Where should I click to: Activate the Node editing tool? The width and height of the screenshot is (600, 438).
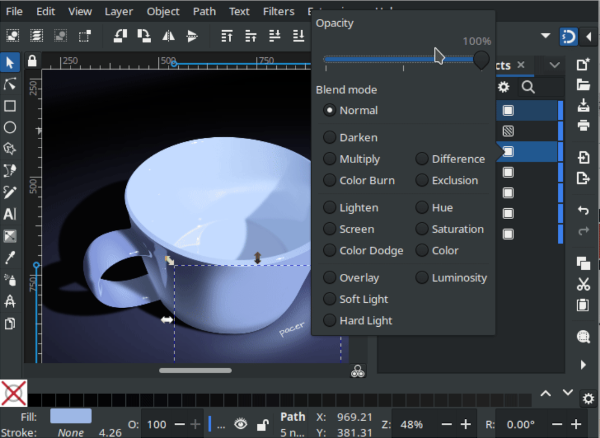10,84
